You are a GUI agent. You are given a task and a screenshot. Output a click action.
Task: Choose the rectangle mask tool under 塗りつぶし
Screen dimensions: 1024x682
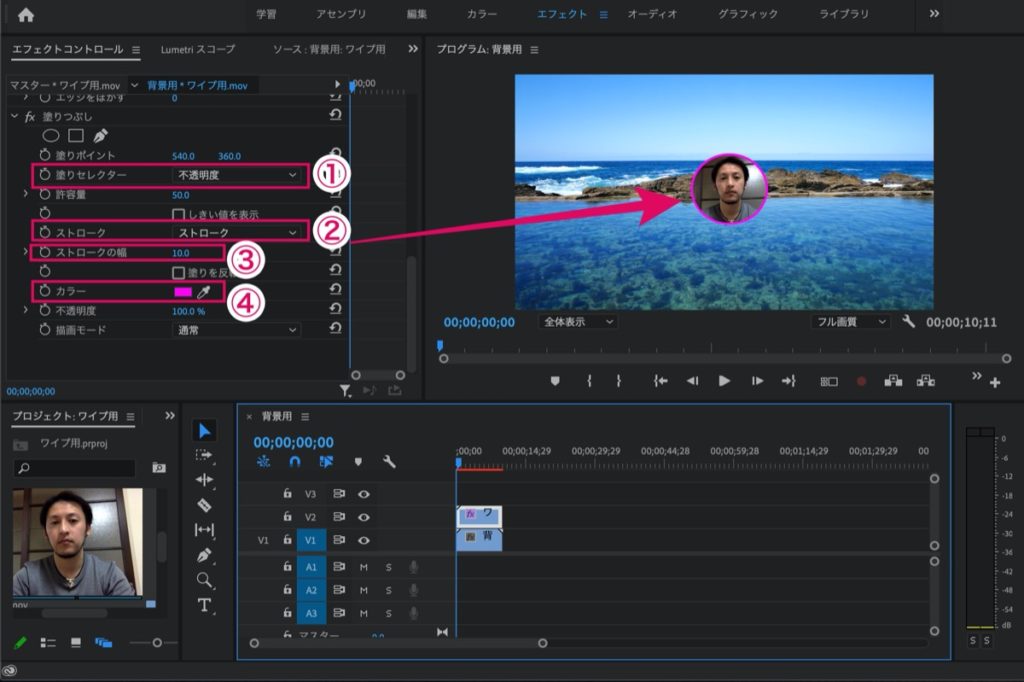[76, 136]
